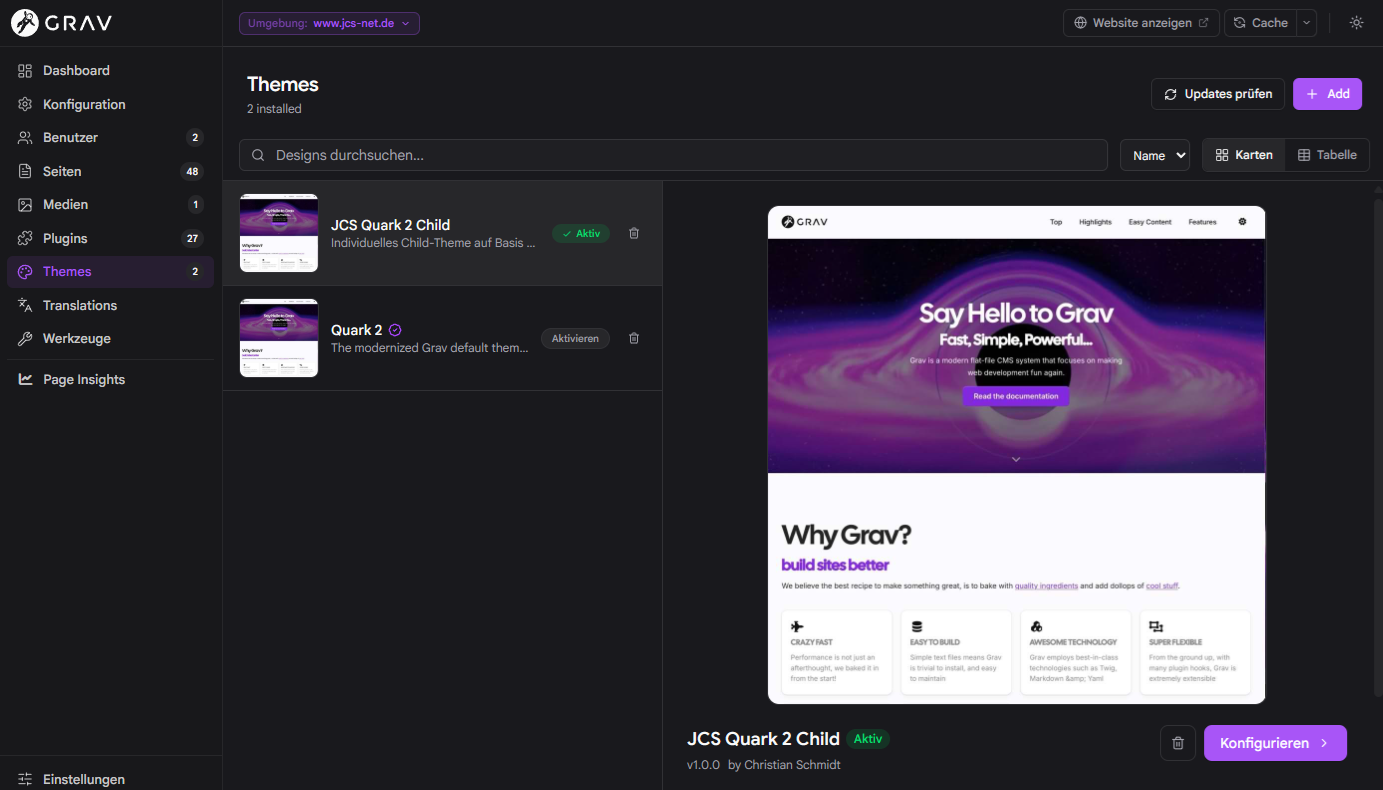The height and width of the screenshot is (790, 1383).
Task: Click "The modernized Grav default theme" description
Action: click(x=430, y=348)
